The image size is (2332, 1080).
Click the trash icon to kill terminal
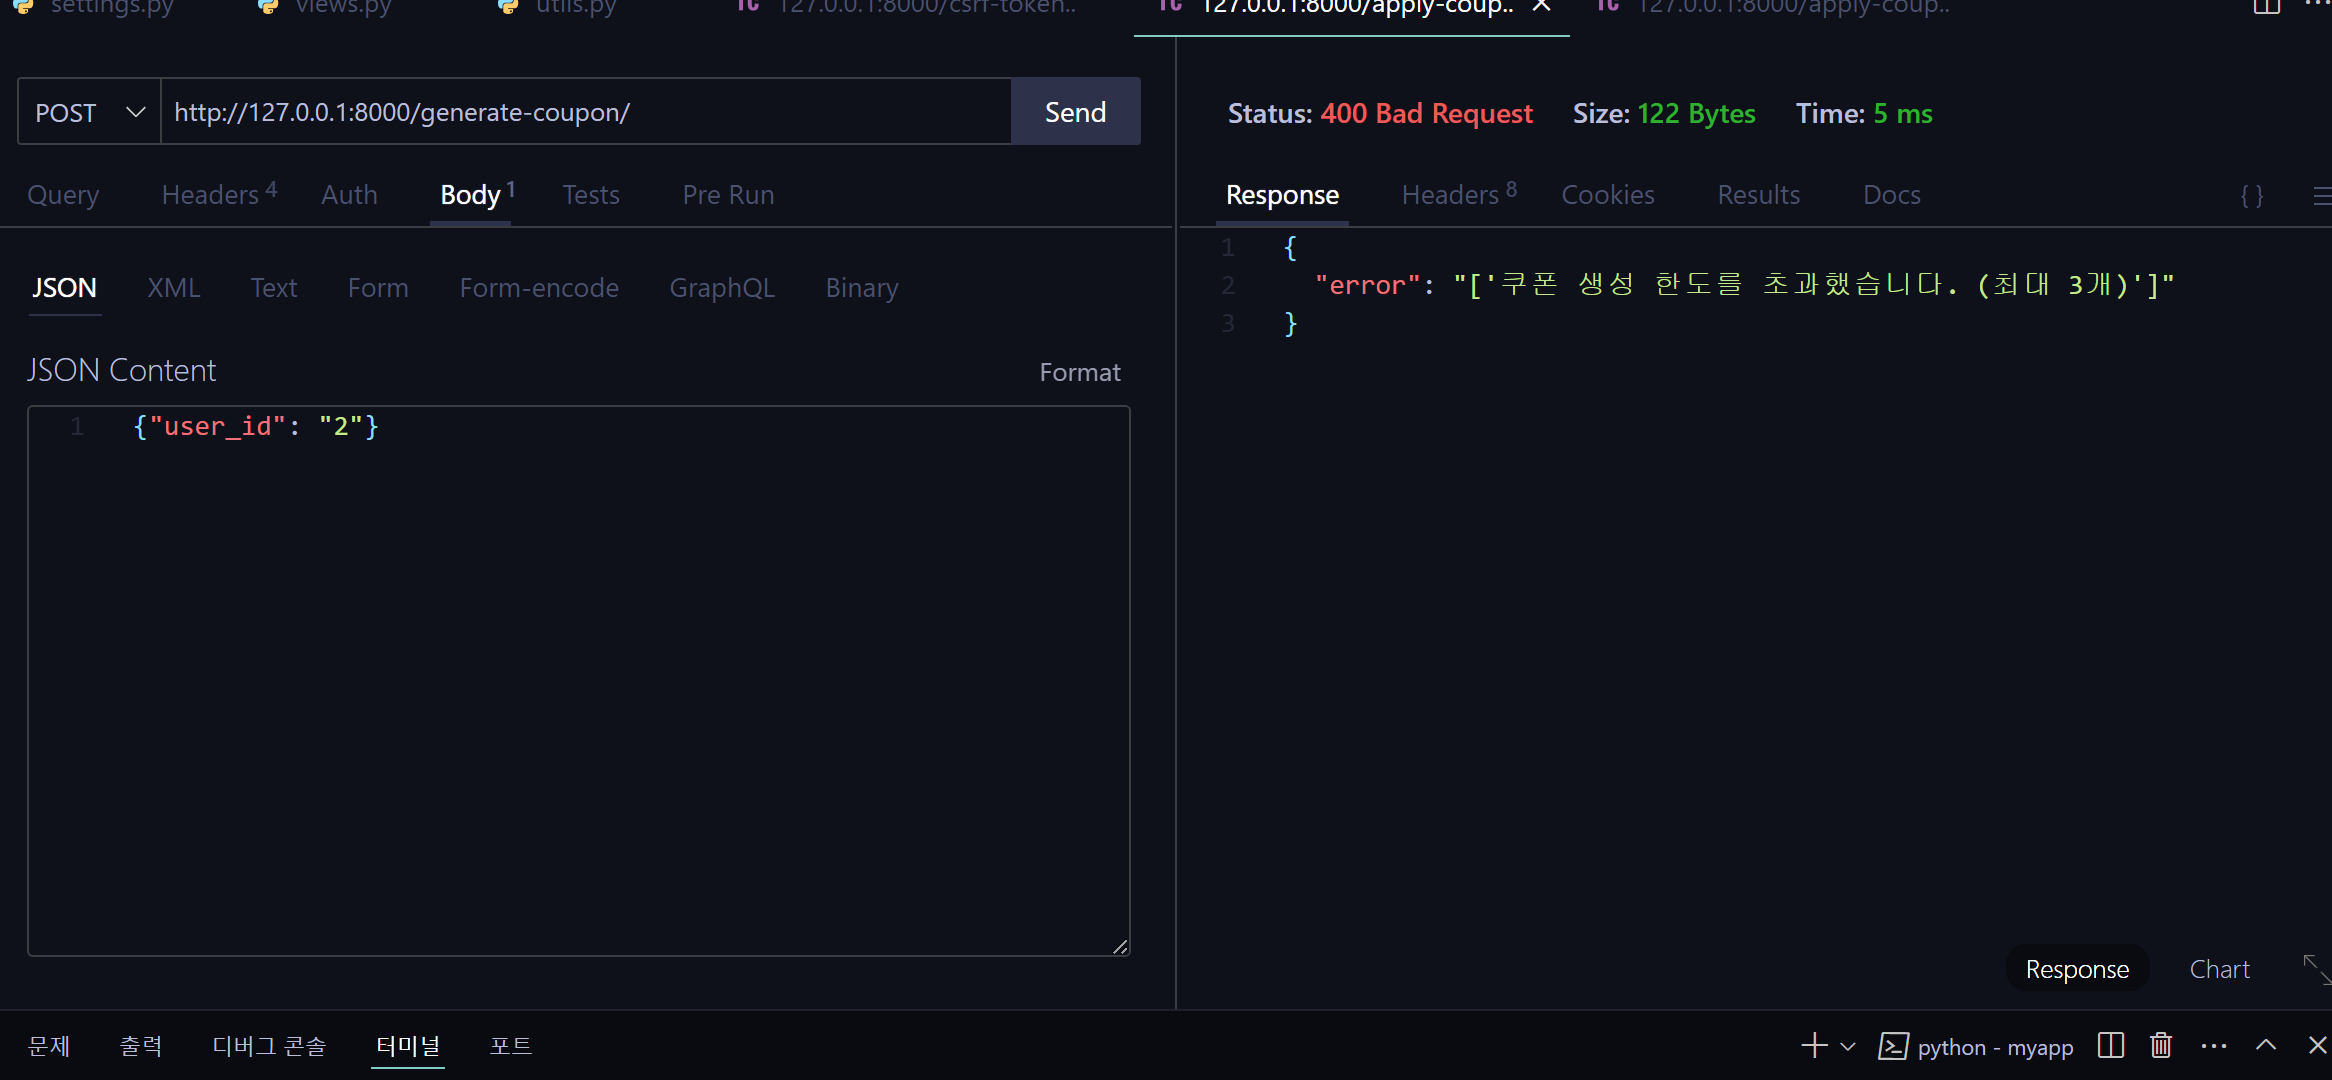pos(2161,1046)
